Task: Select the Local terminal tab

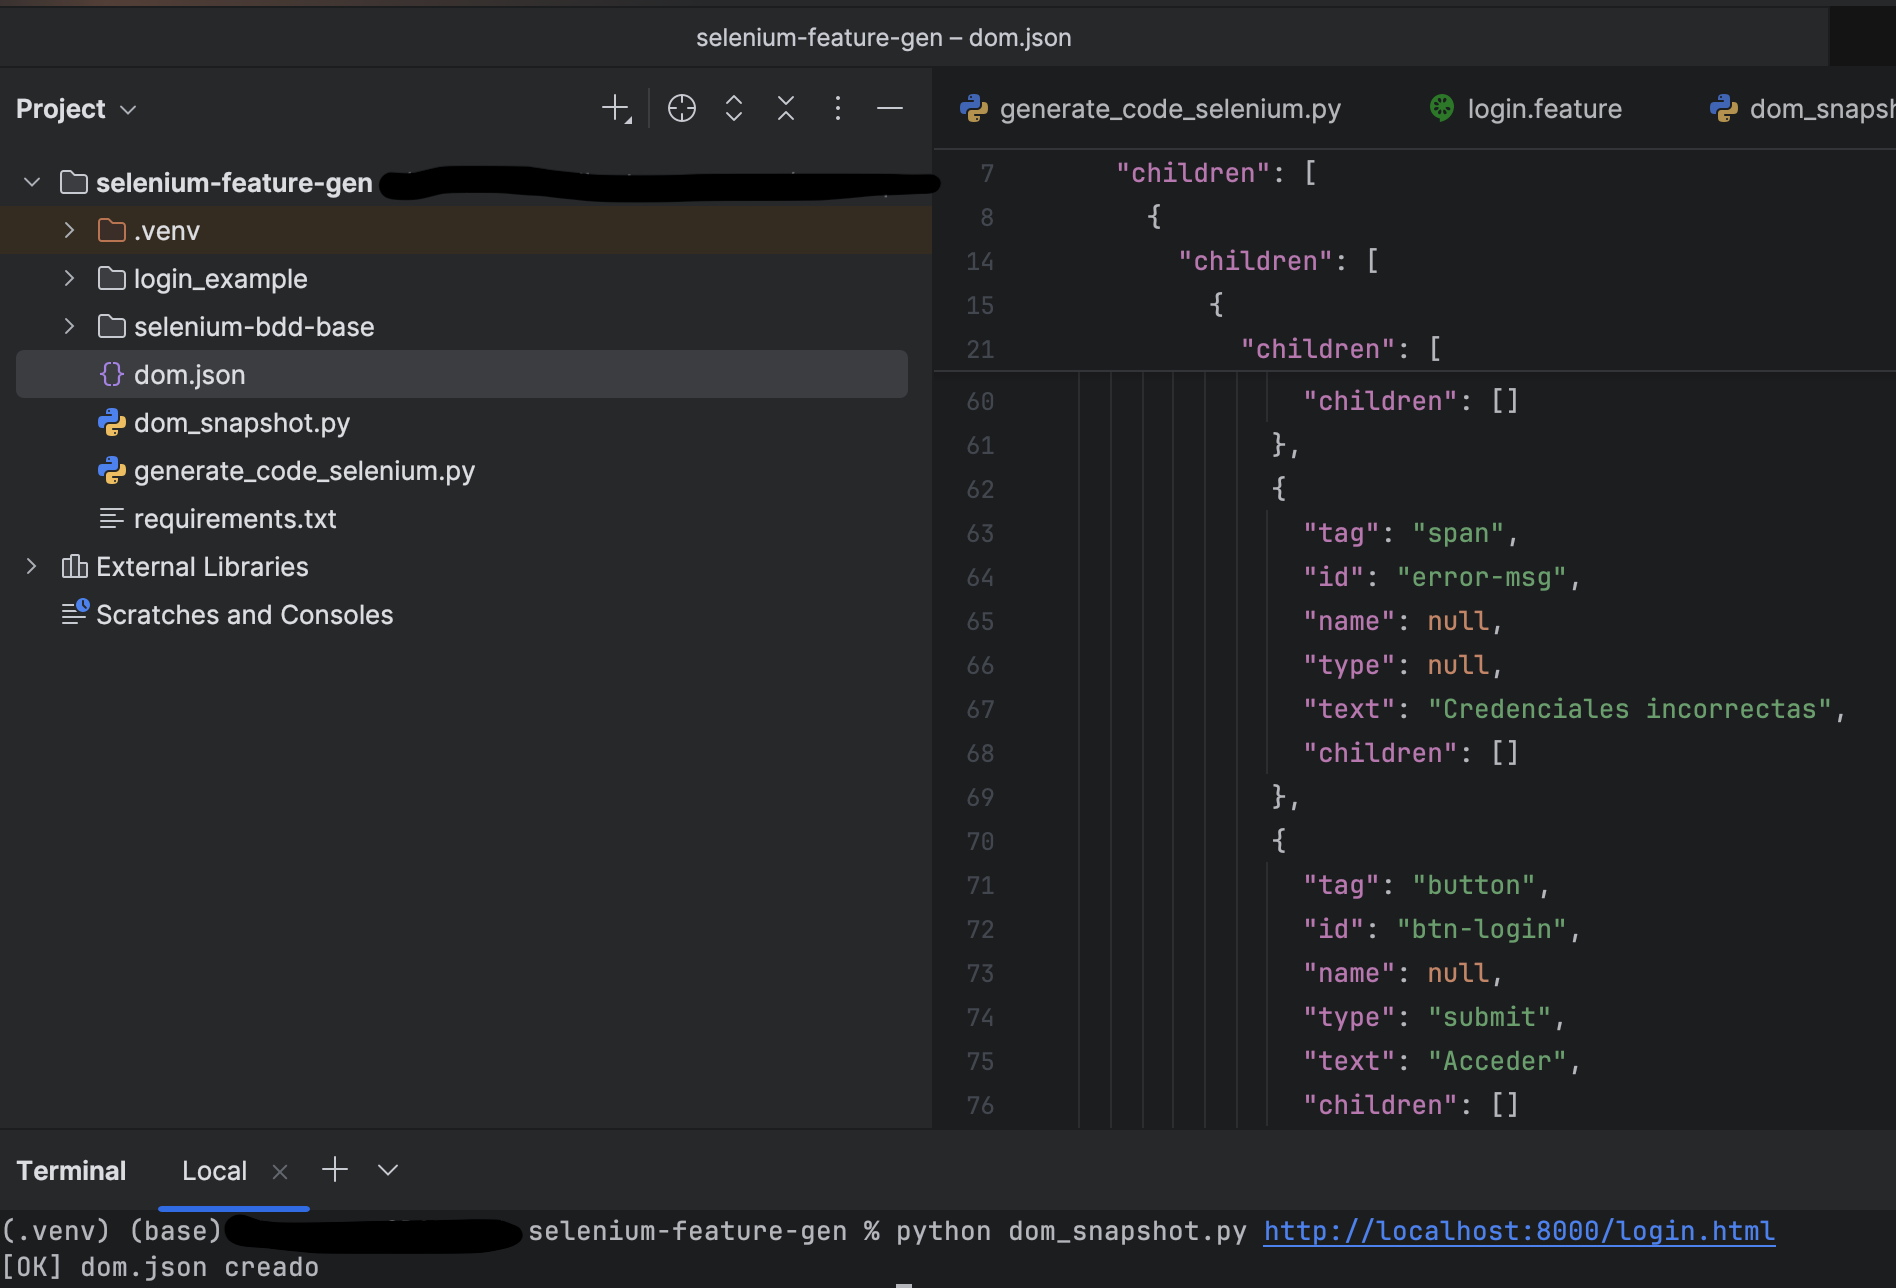Action: (x=214, y=1171)
